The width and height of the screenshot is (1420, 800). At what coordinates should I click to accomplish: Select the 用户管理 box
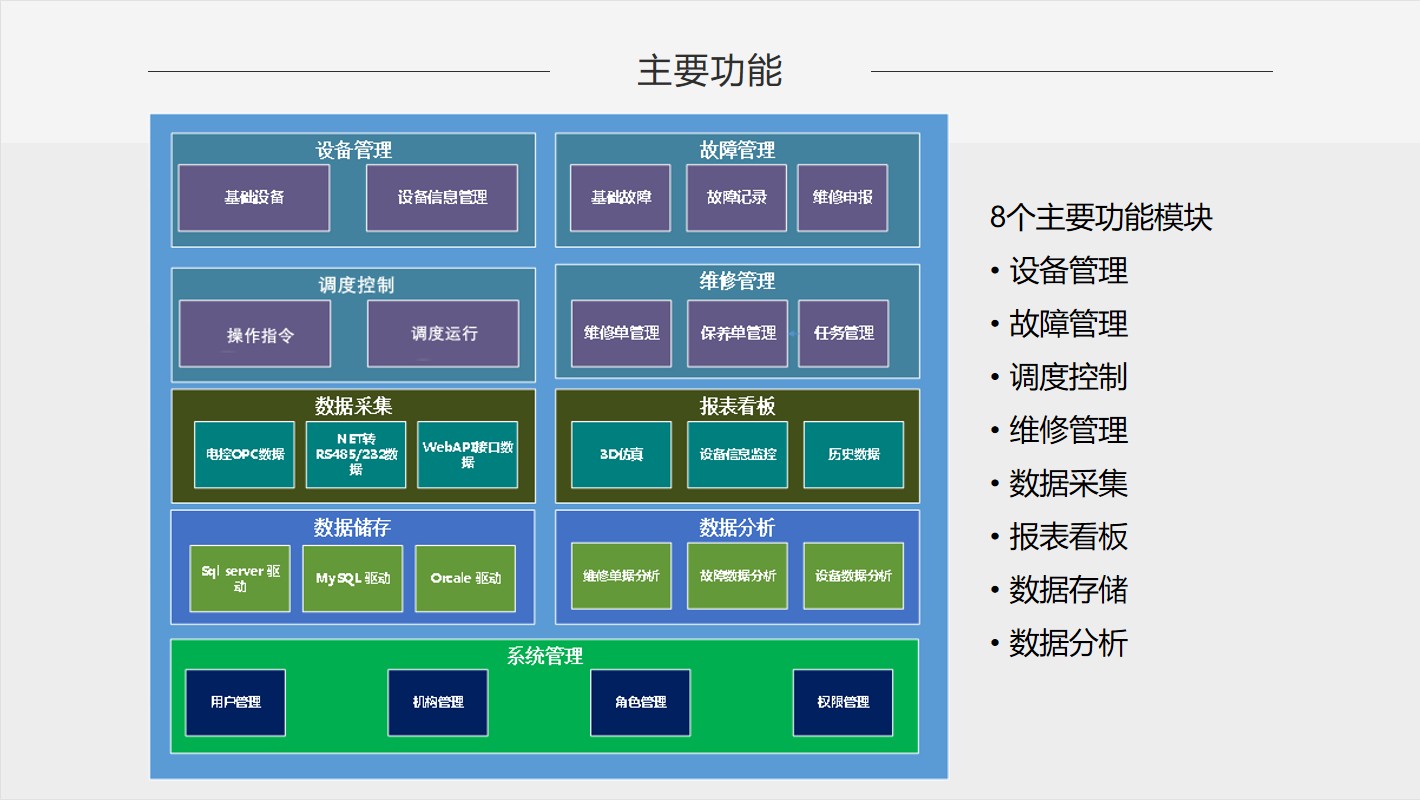(235, 703)
